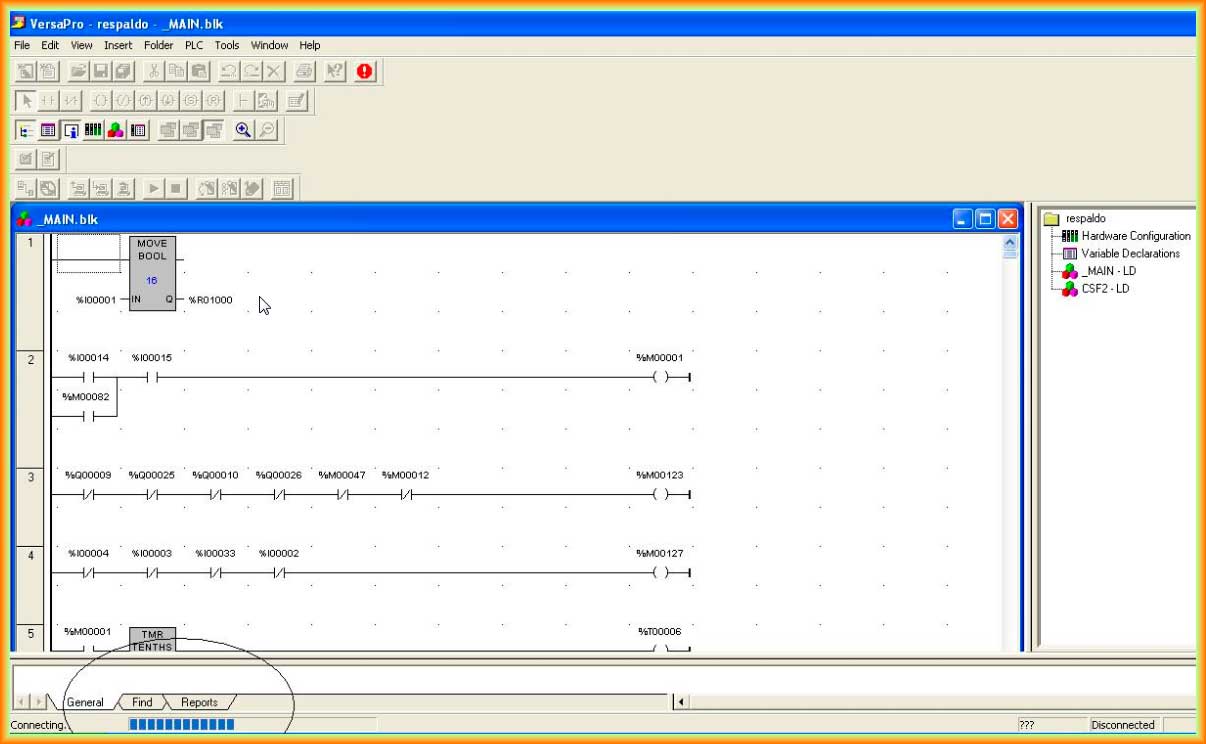Pick the normally open contact tool

(x=48, y=101)
